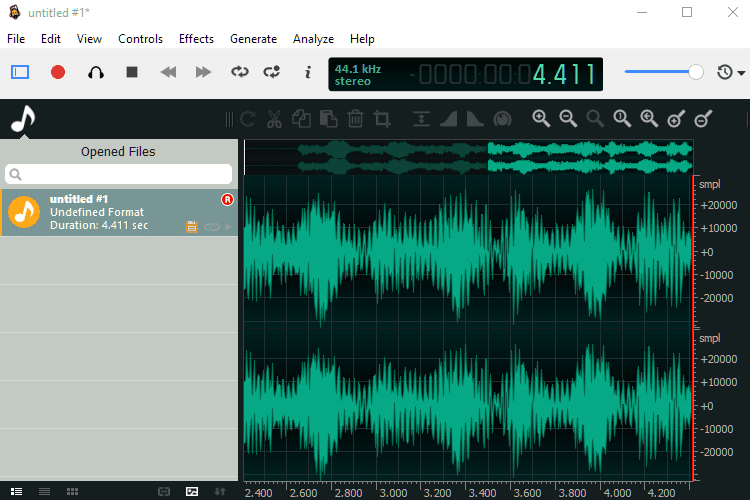Viewport: 750px width, 500px height.
Task: Click the orange music note file thumbnail
Action: click(x=24, y=212)
